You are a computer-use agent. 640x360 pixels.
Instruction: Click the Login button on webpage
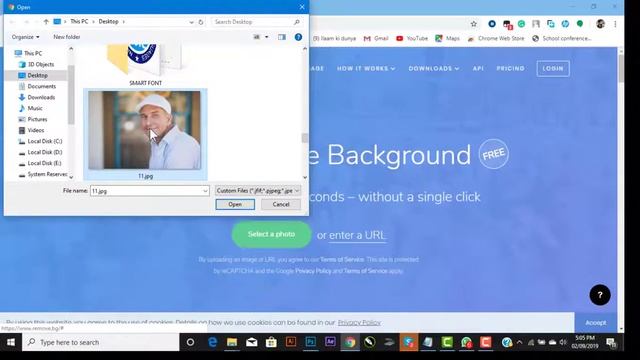[x=553, y=69]
